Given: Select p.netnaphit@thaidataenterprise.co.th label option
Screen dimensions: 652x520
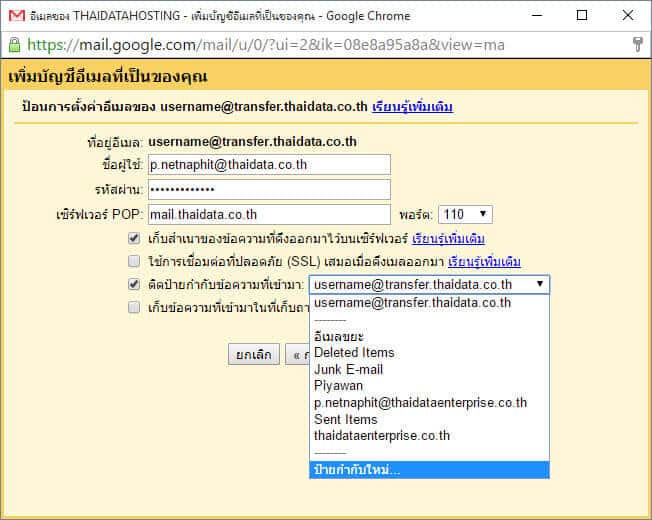Looking at the screenshot, I should point(430,402).
